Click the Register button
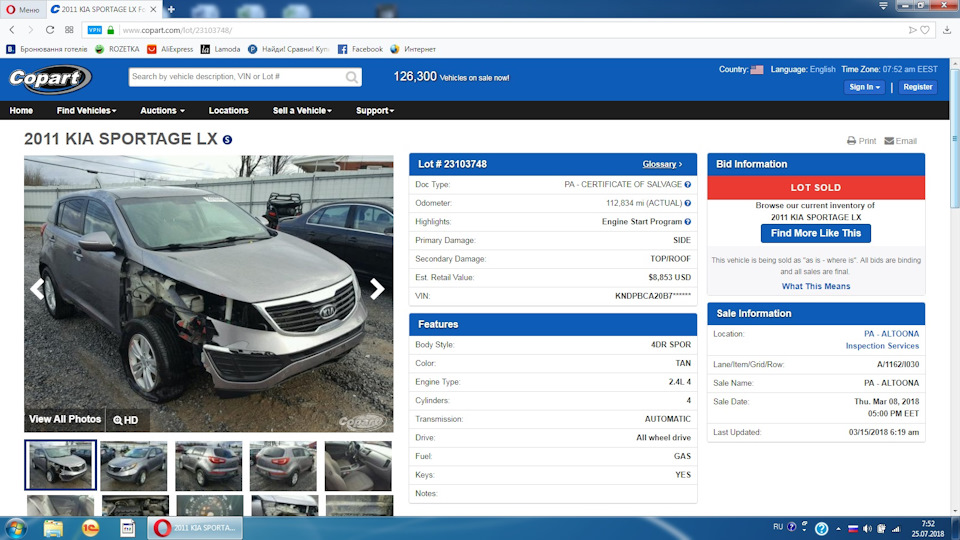Screen dimensions: 960x540 (x=918, y=87)
